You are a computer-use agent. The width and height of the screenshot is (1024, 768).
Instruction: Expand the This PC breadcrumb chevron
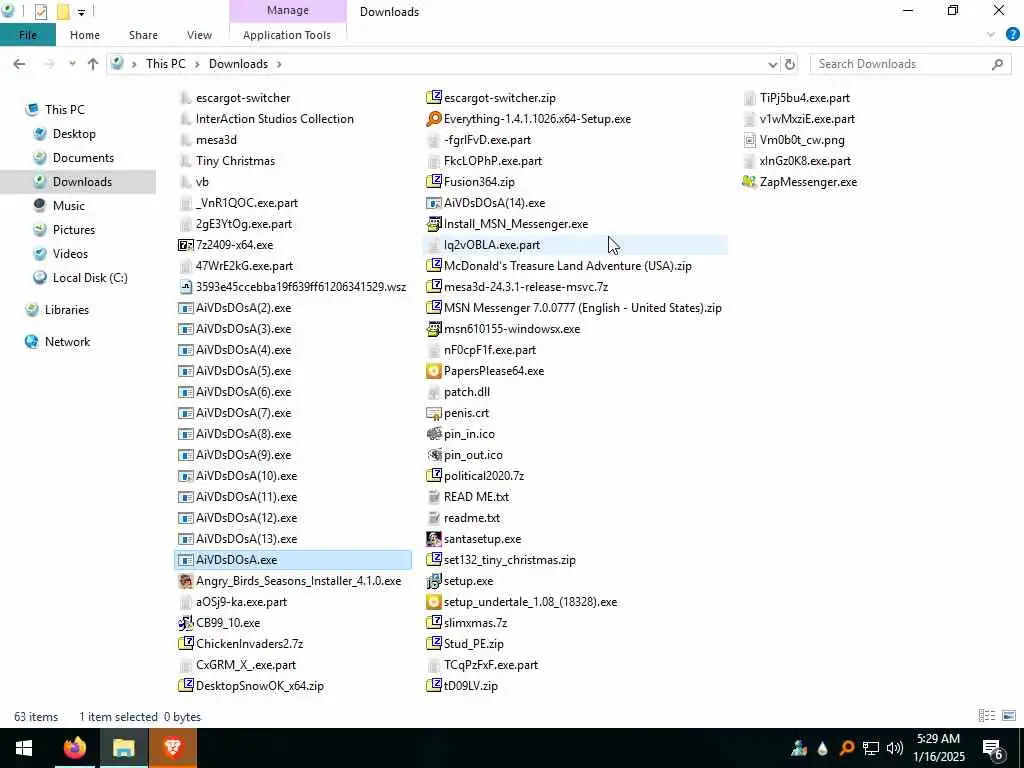[197, 64]
